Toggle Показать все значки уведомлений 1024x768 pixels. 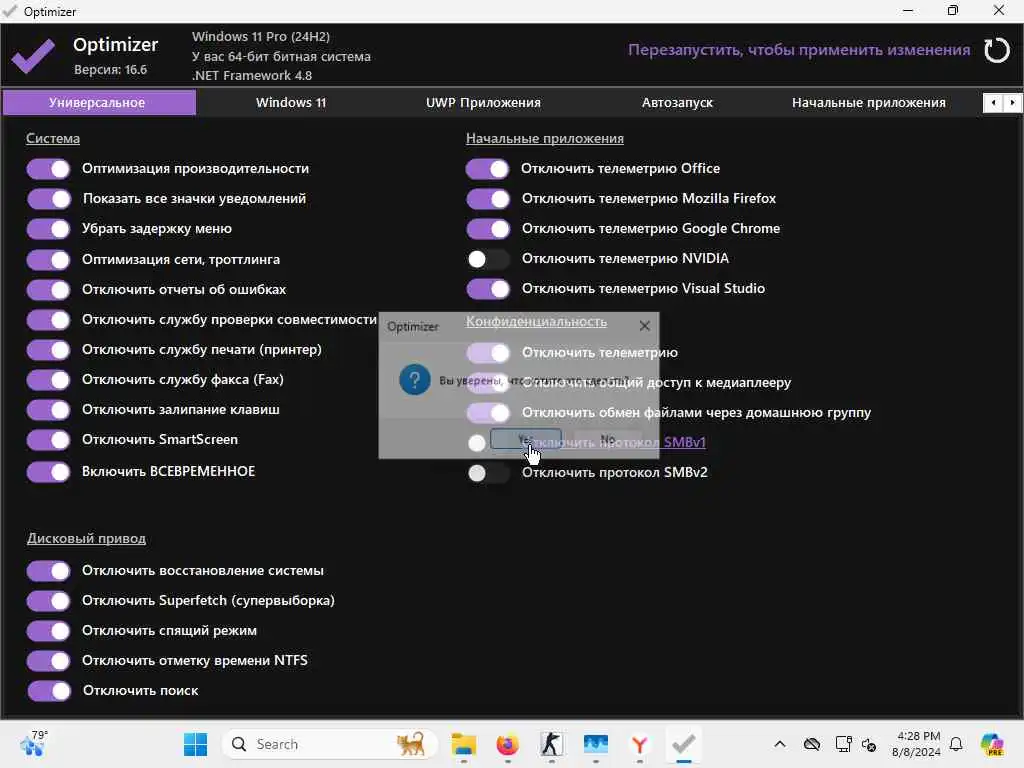click(48, 199)
